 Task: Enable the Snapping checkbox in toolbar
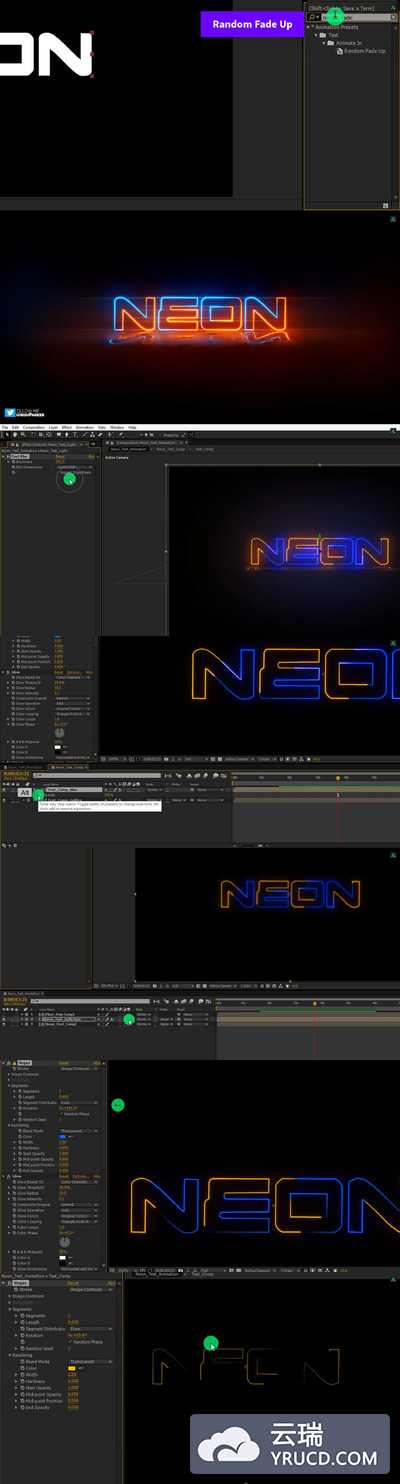(161, 434)
